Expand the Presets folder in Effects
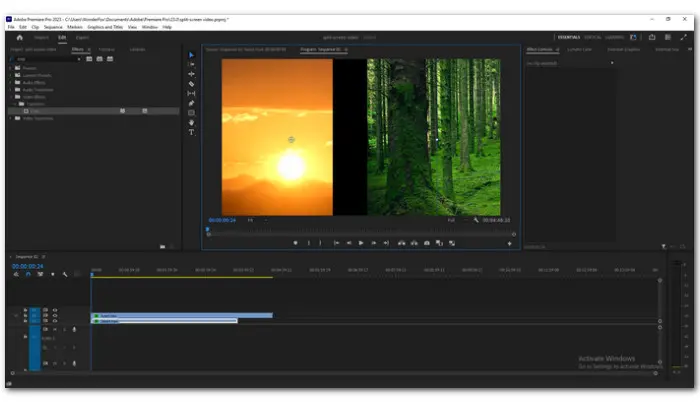The image size is (700, 407). click(x=11, y=68)
